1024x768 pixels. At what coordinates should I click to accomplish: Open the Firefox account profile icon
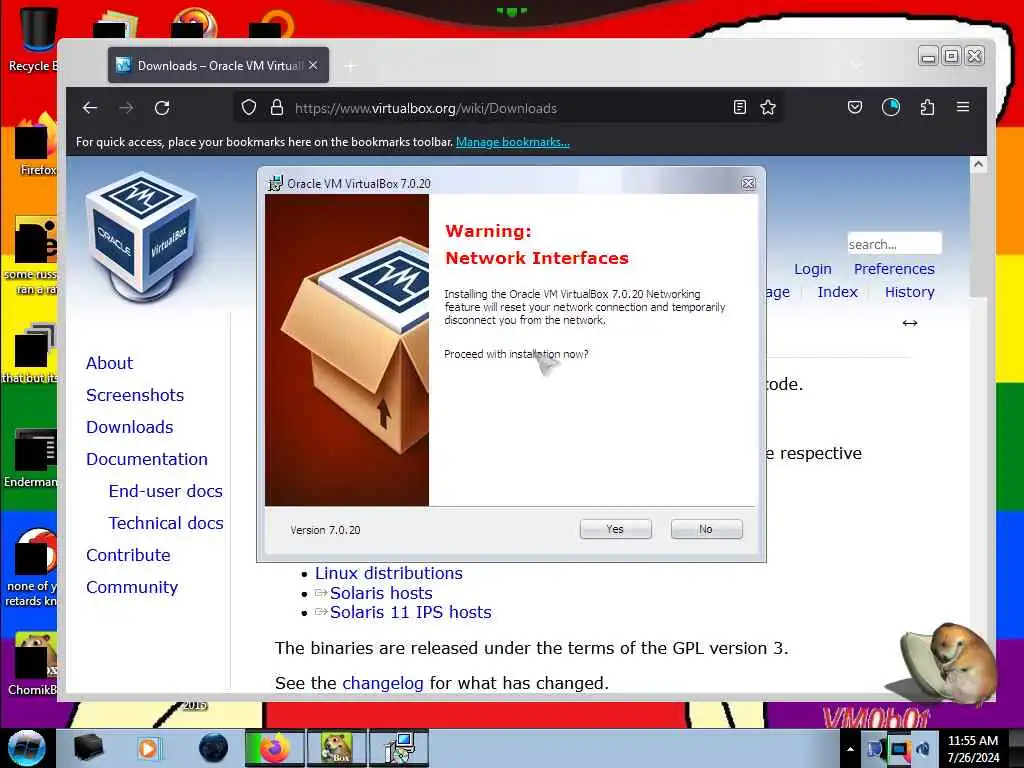tap(891, 107)
